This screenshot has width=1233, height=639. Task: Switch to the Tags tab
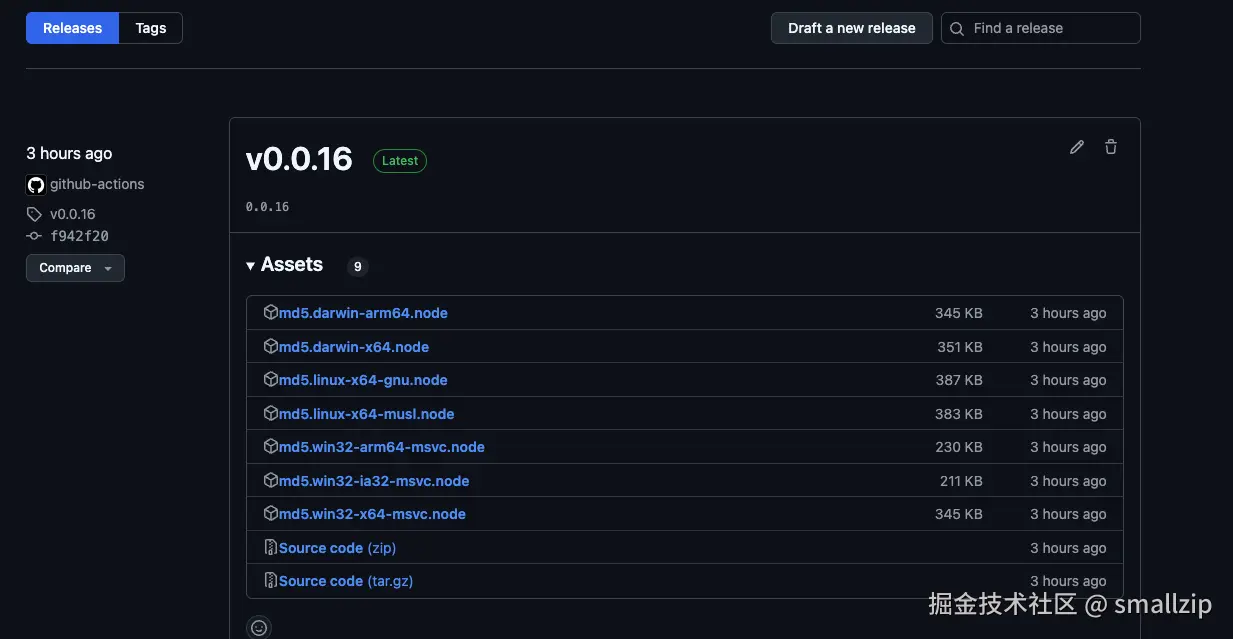(x=151, y=28)
